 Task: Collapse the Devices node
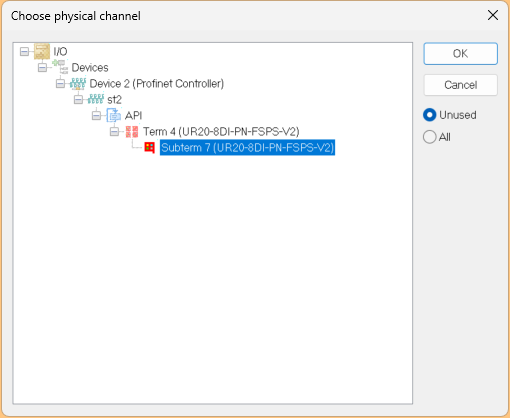click(42, 67)
